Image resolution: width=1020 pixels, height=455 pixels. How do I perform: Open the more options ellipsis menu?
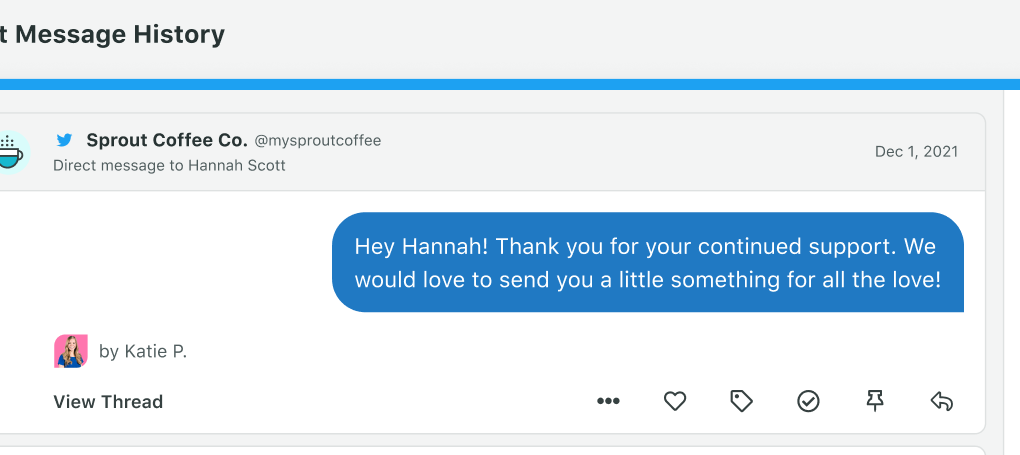pyautogui.click(x=608, y=401)
